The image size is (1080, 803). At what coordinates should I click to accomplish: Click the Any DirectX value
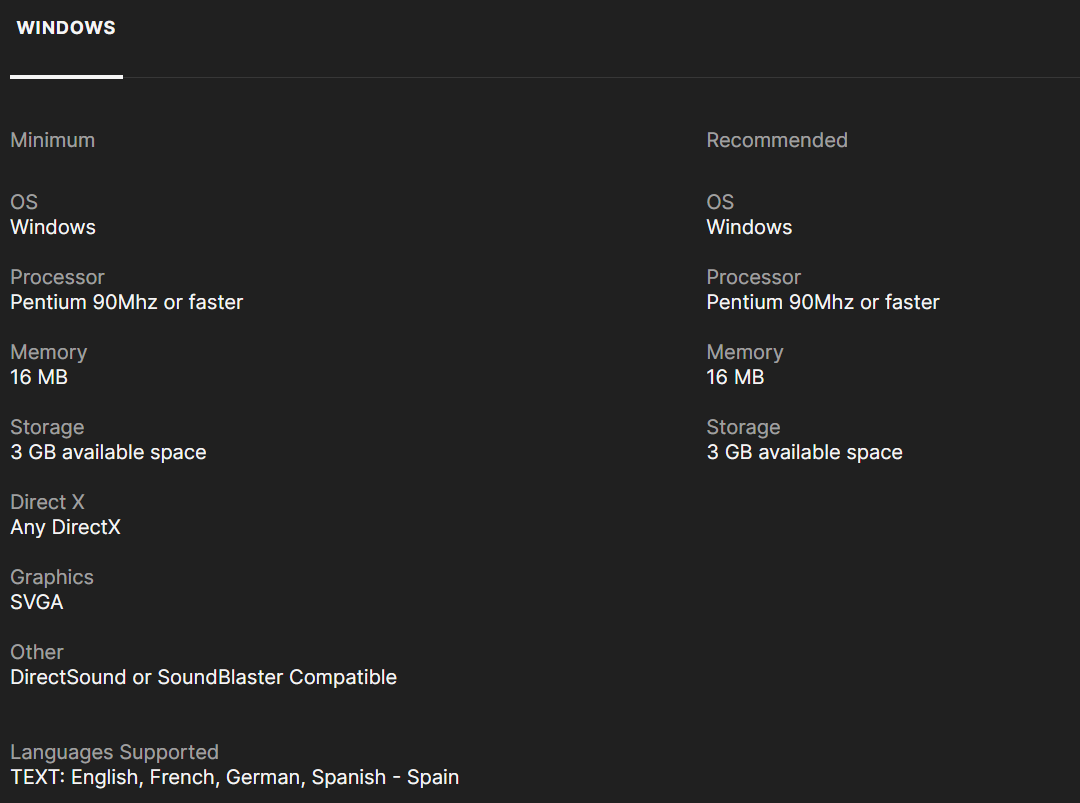(x=65, y=527)
